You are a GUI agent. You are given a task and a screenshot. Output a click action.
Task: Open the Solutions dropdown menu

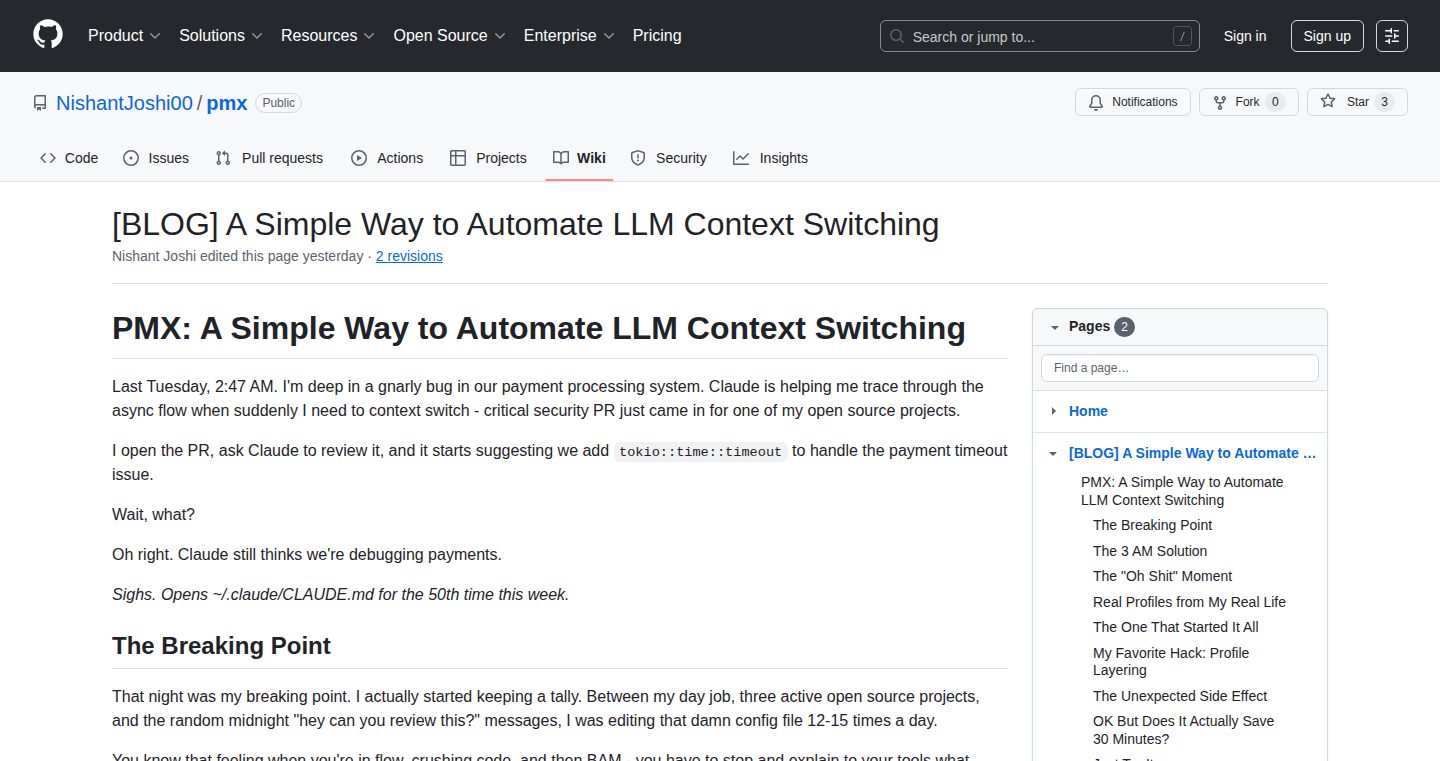[221, 36]
